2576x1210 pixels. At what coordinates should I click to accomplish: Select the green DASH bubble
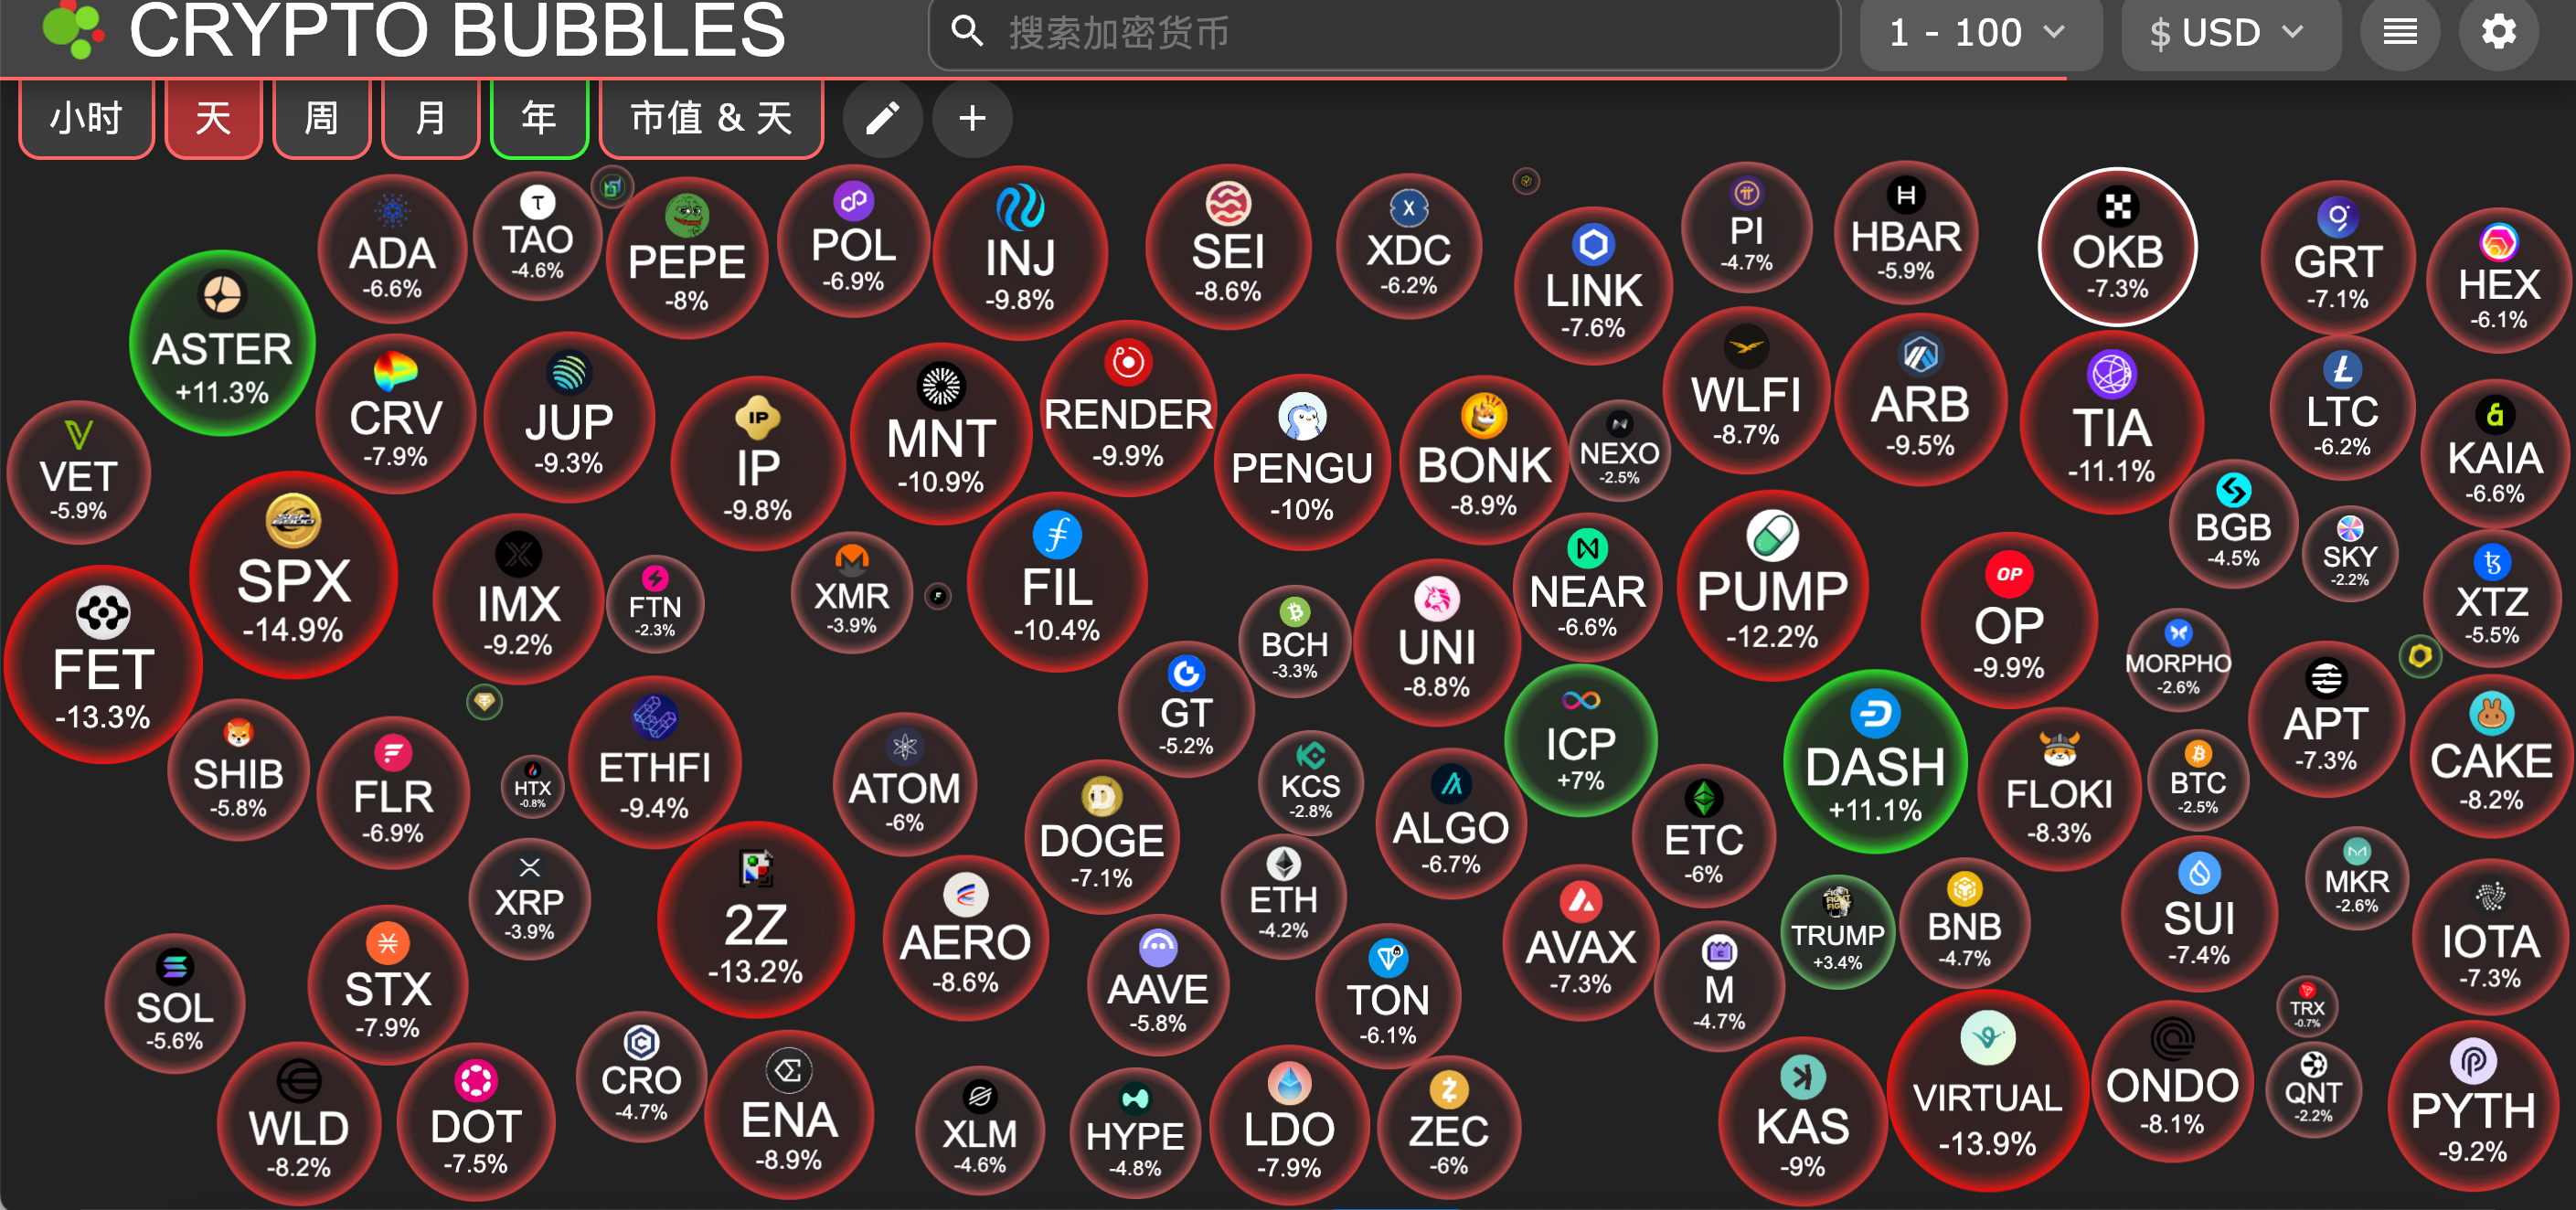[1875, 762]
